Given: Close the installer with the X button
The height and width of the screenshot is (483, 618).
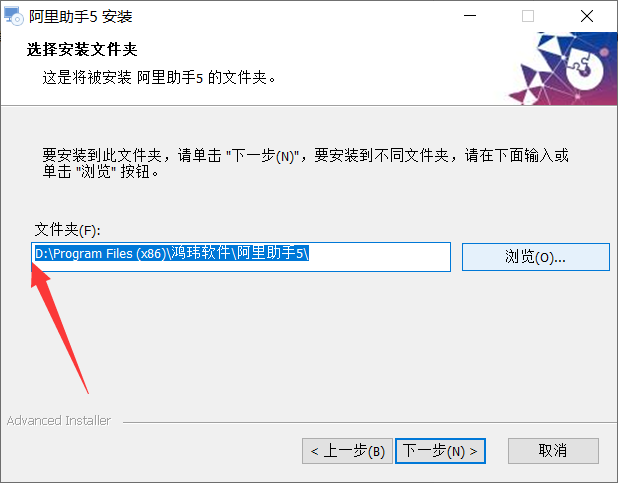Looking at the screenshot, I should [x=587, y=16].
